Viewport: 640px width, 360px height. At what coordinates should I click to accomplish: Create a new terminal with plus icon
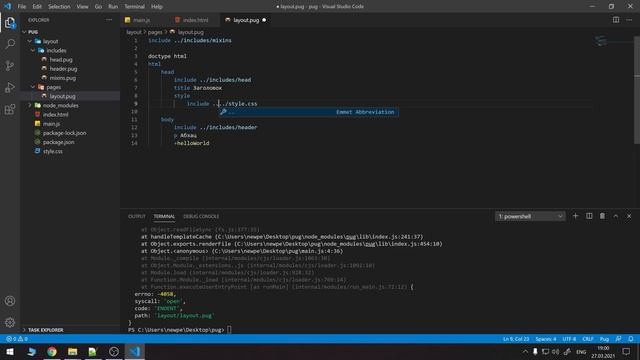(576, 216)
